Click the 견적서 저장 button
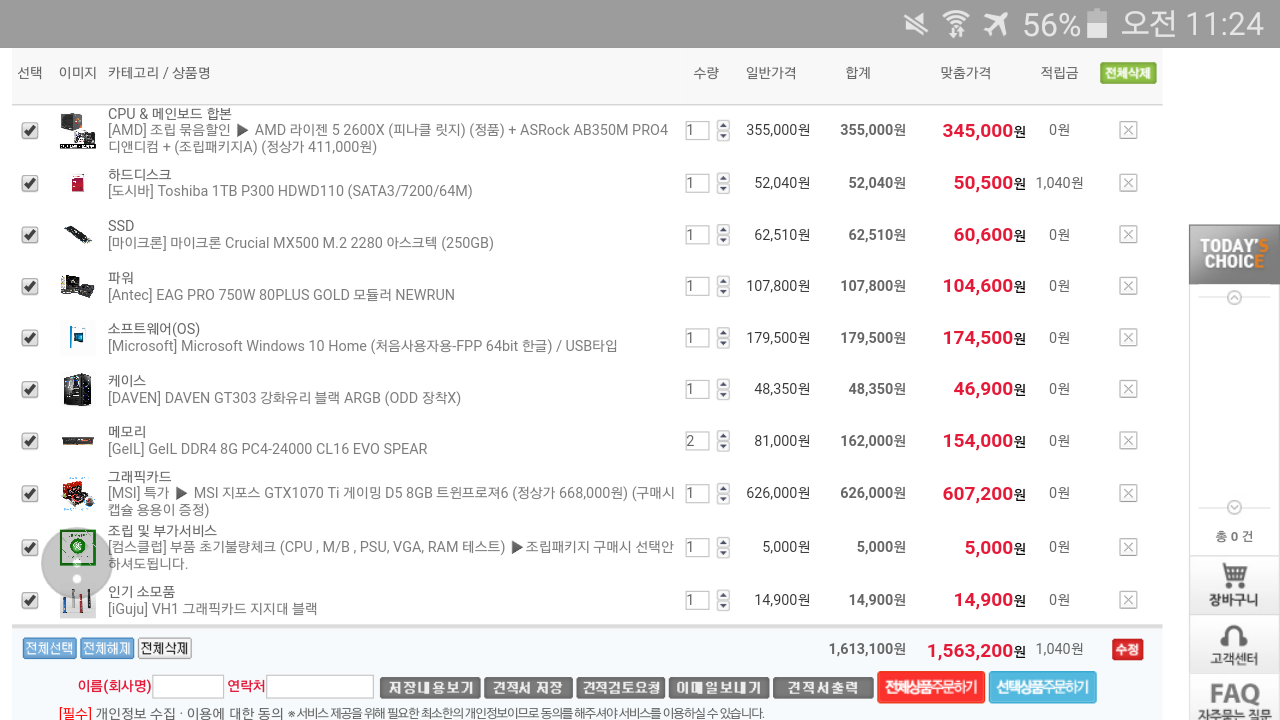This screenshot has width=1280, height=720. point(528,688)
